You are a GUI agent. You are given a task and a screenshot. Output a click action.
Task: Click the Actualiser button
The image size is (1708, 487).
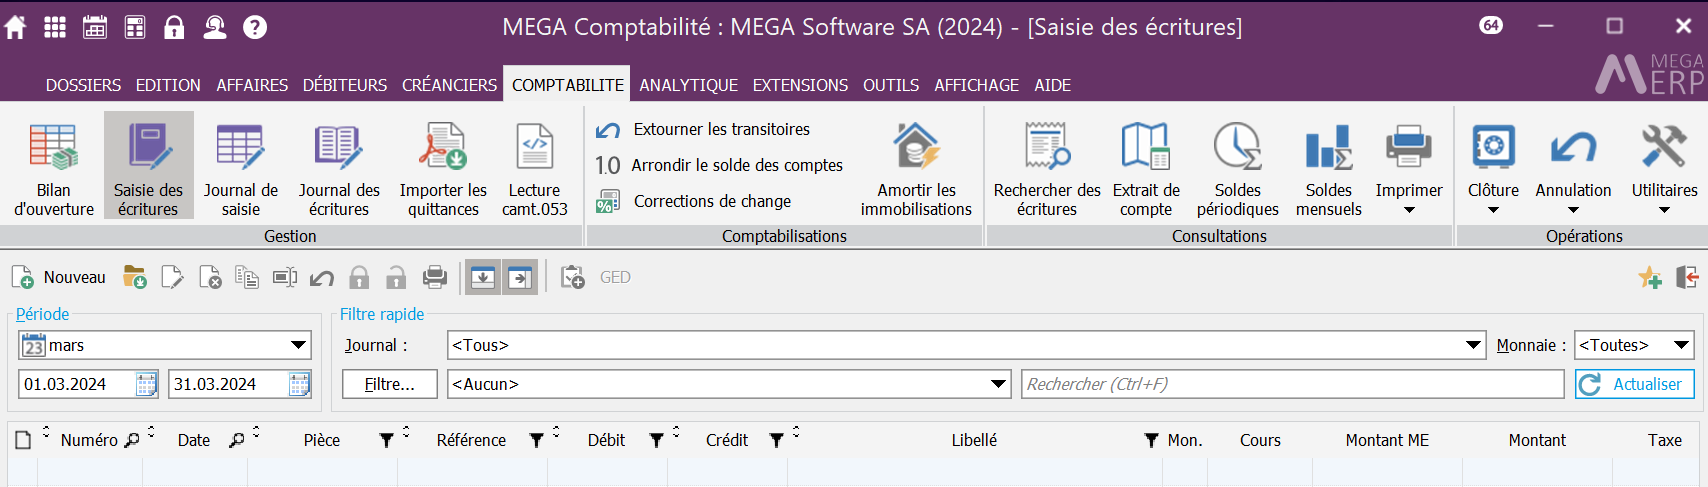coord(1635,384)
